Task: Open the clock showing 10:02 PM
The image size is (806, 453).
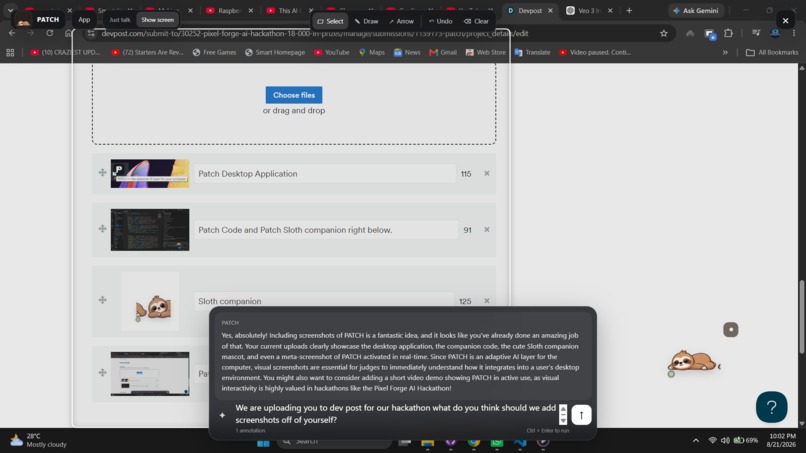Action: click(781, 440)
